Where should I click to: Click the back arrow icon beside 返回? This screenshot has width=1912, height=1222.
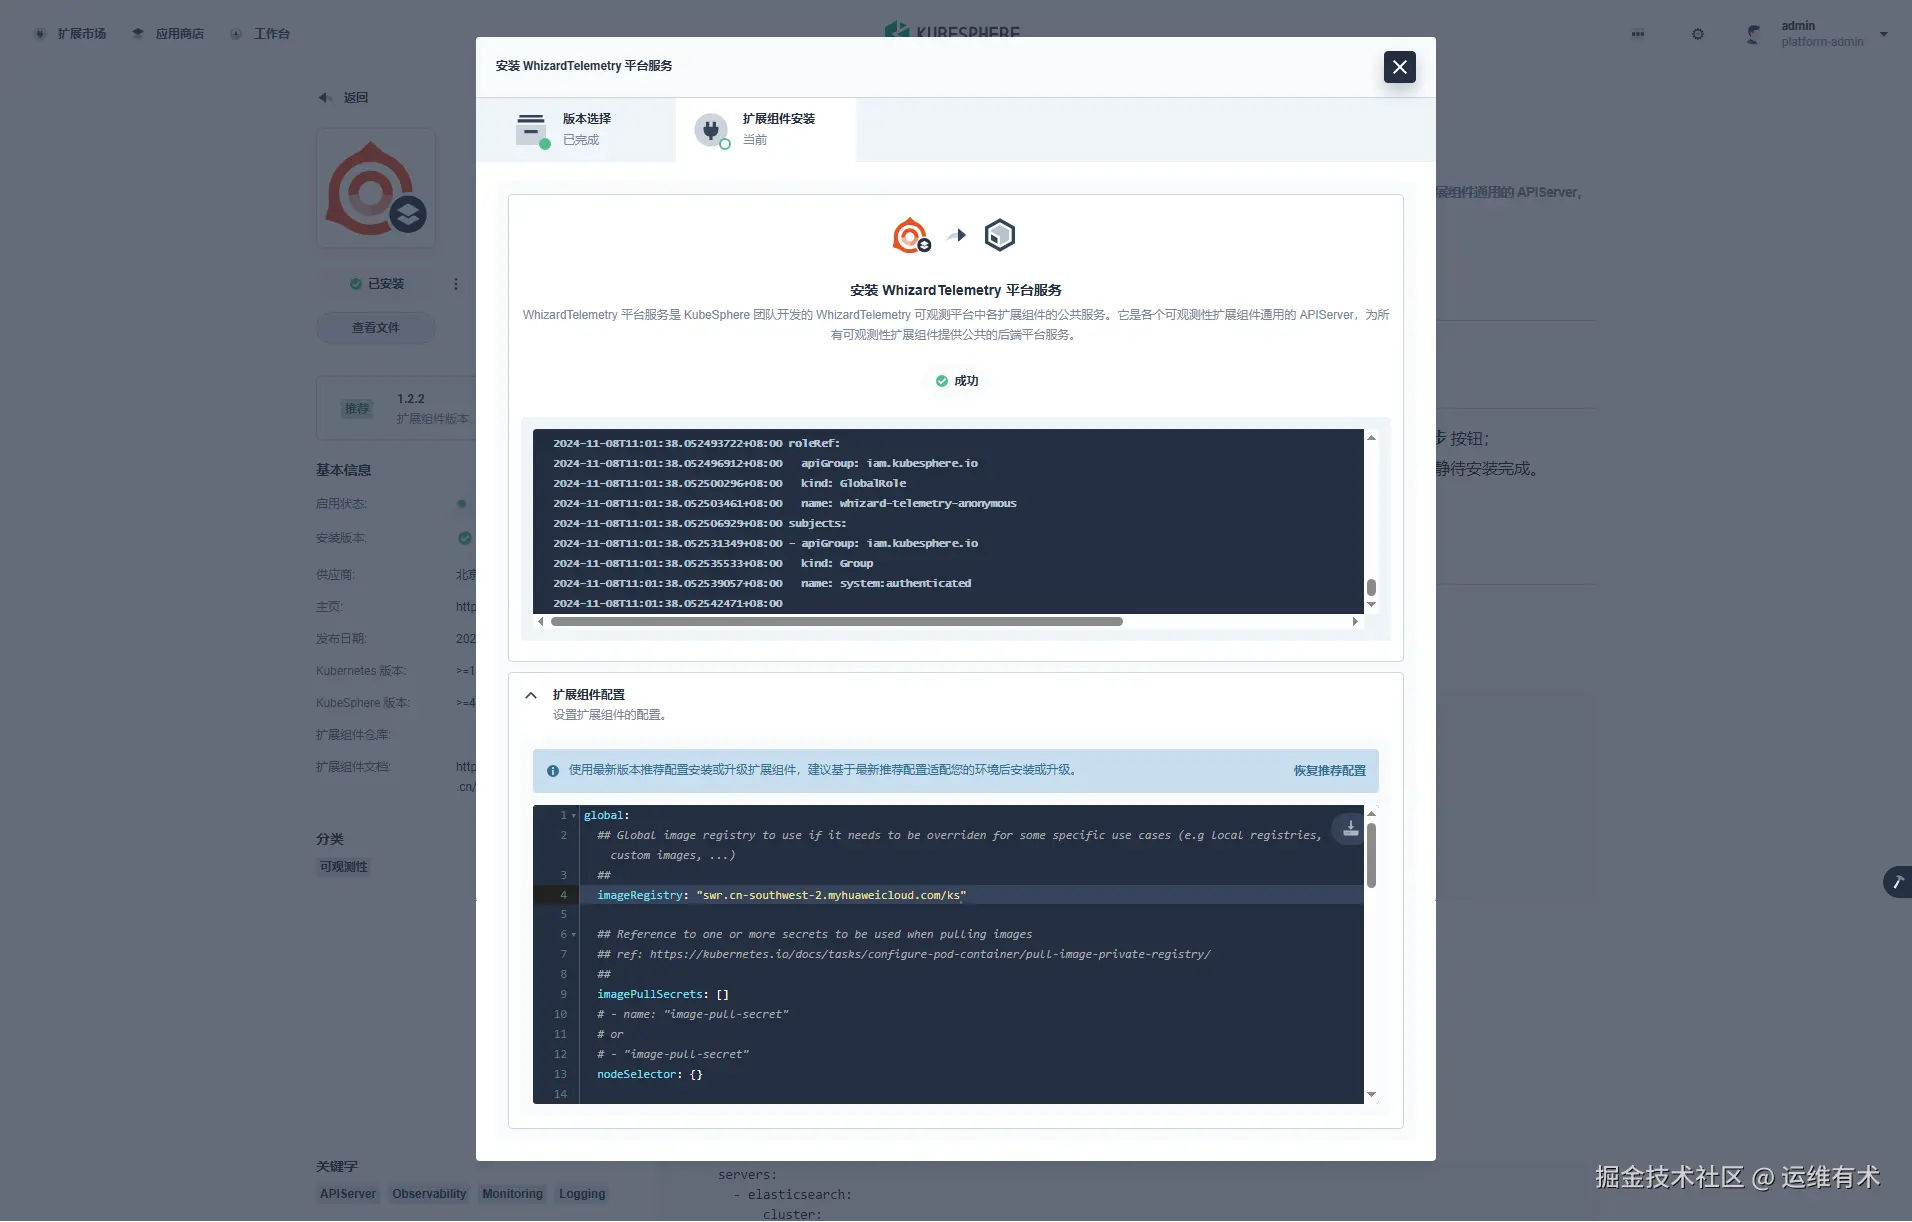point(324,98)
